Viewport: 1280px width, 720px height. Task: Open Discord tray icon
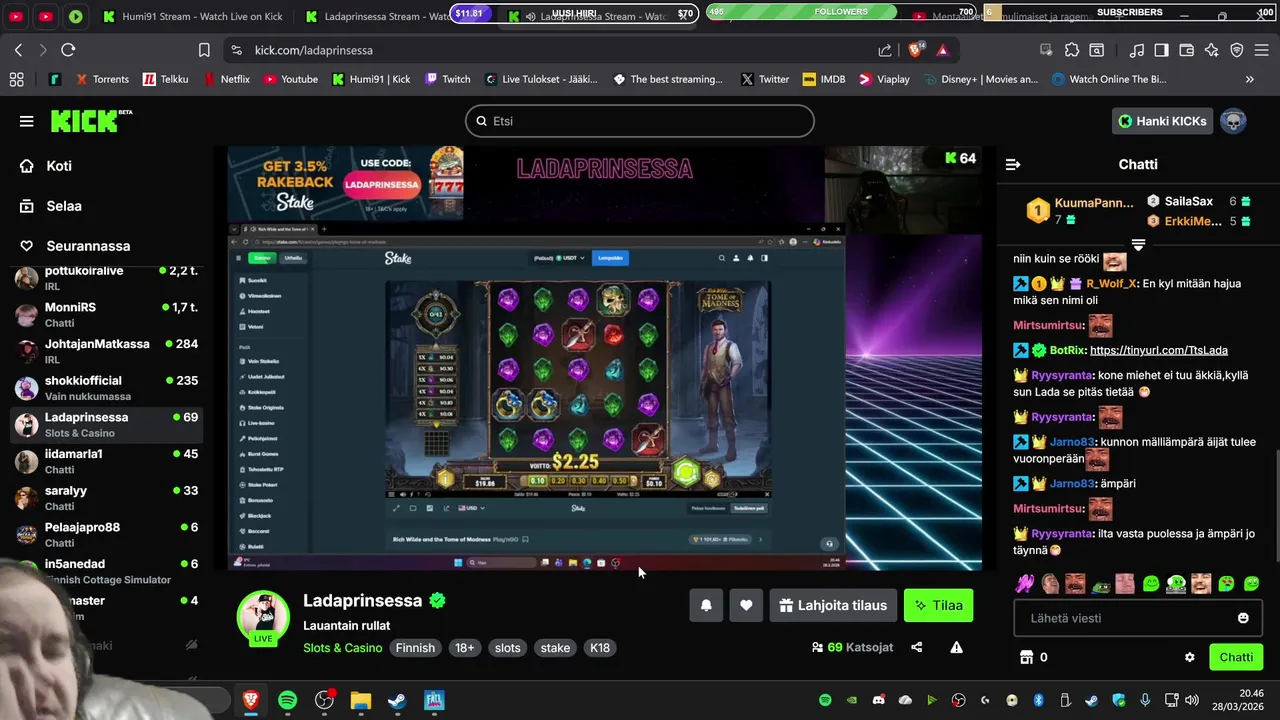click(x=878, y=700)
